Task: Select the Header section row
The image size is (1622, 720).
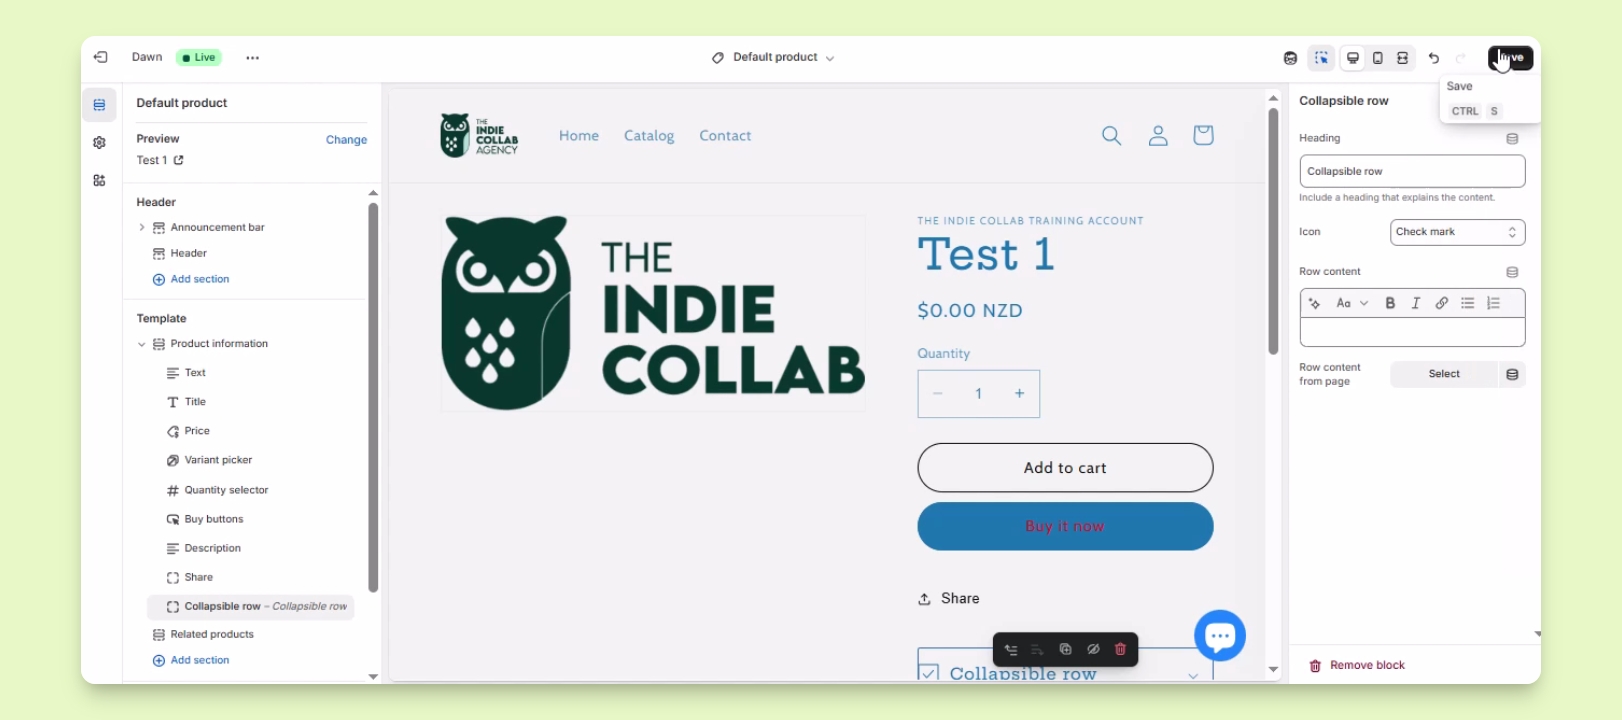Action: 188,254
